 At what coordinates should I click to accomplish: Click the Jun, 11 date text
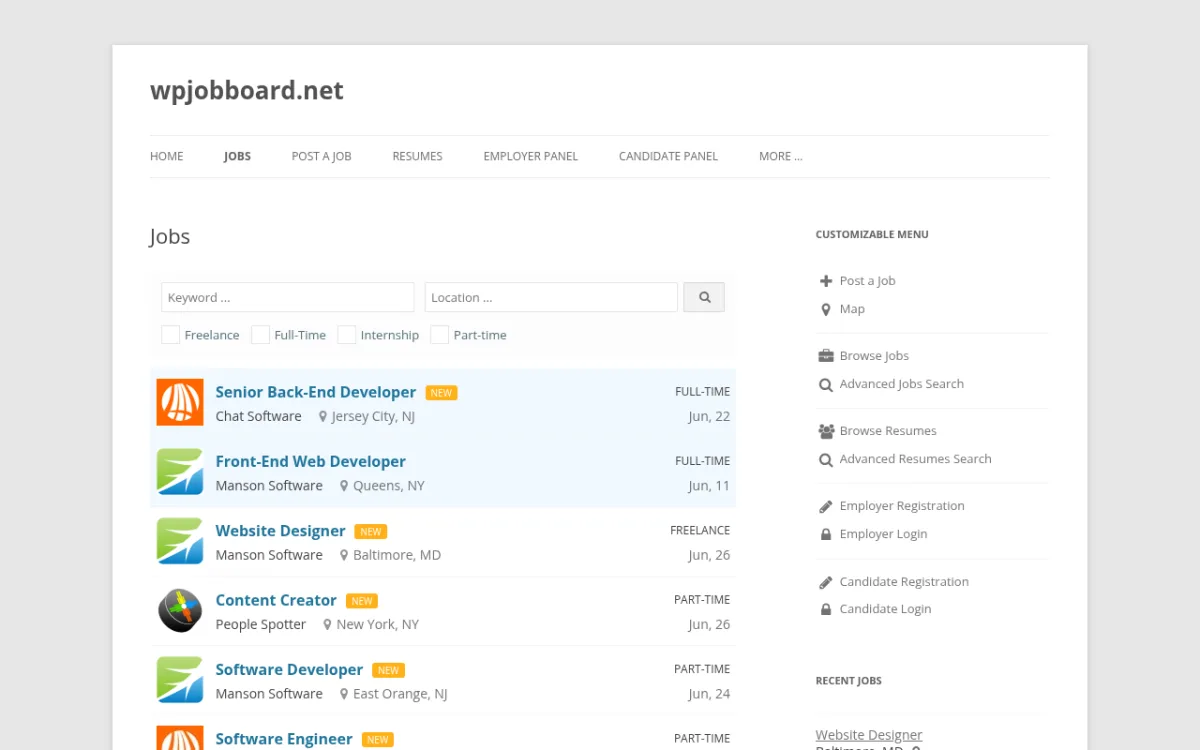[x=709, y=486]
